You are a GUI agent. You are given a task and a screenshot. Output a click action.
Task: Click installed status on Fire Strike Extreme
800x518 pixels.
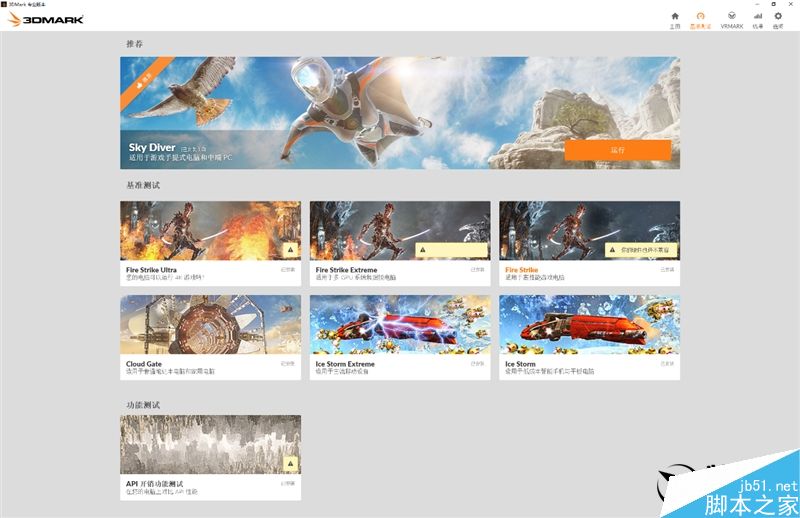(x=478, y=269)
